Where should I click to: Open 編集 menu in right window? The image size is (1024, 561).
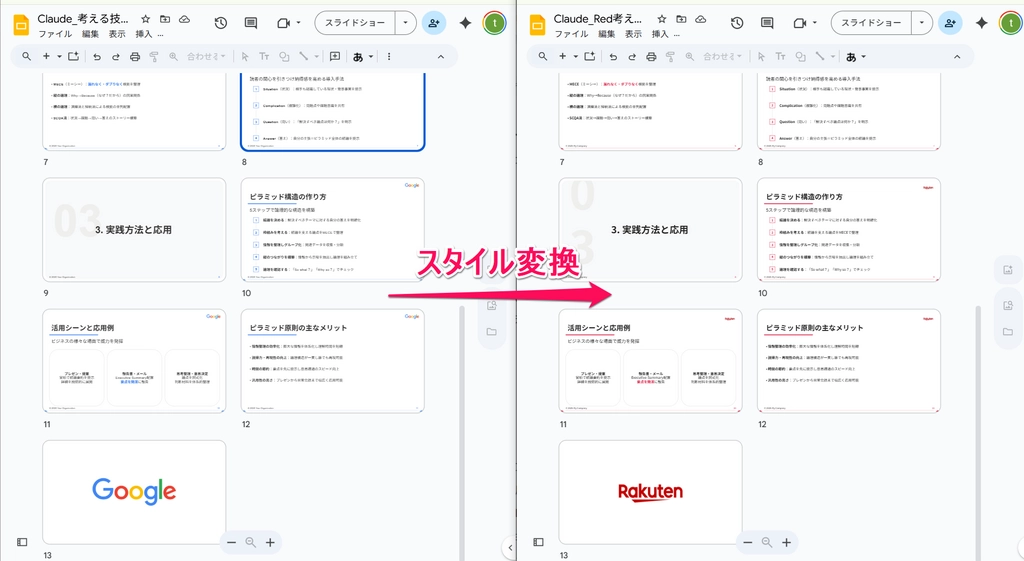607,34
